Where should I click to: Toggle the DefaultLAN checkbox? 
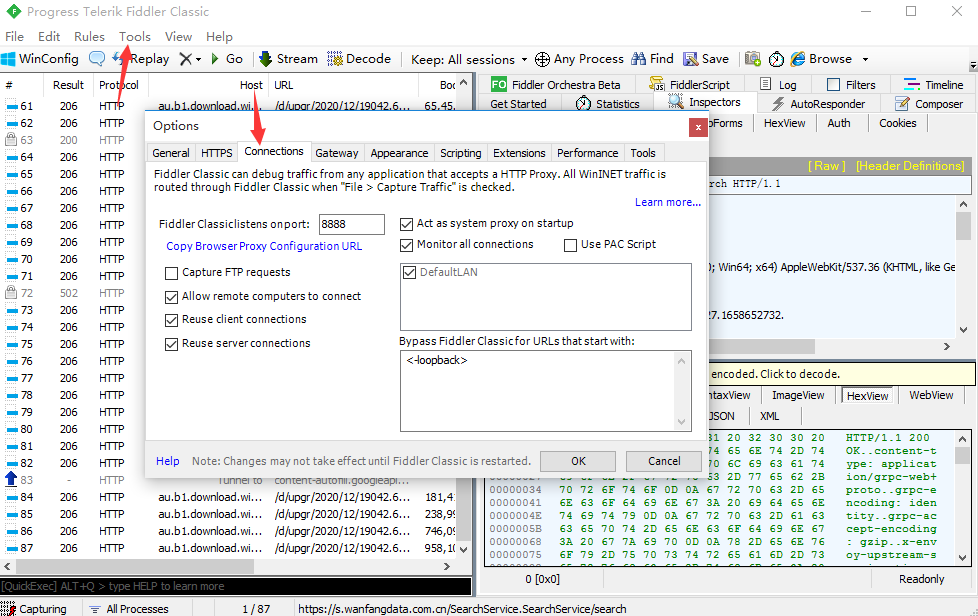point(410,272)
